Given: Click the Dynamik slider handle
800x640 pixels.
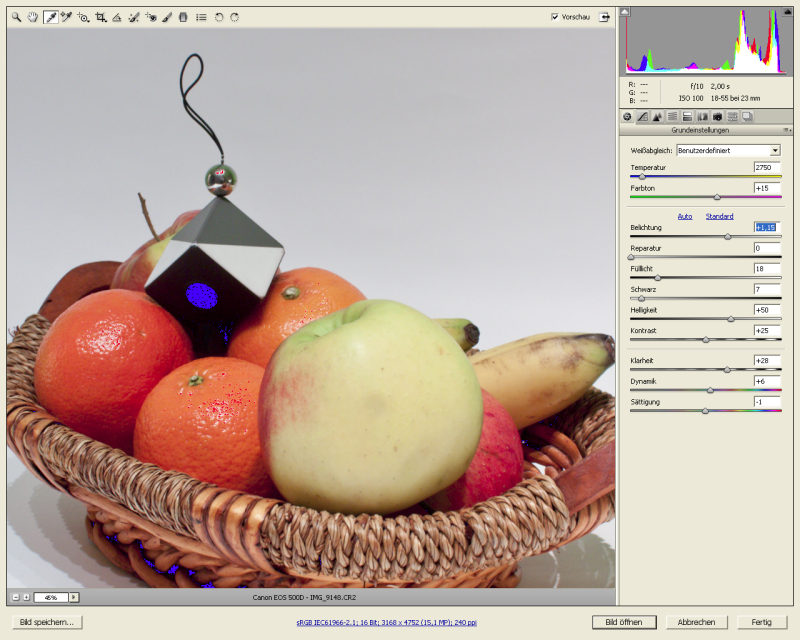Looking at the screenshot, I should (x=710, y=390).
